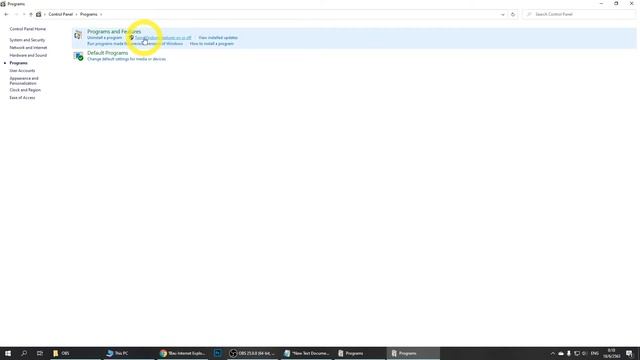Click Run programs made for previous versions link
The width and height of the screenshot is (640, 360).
[x=135, y=43]
